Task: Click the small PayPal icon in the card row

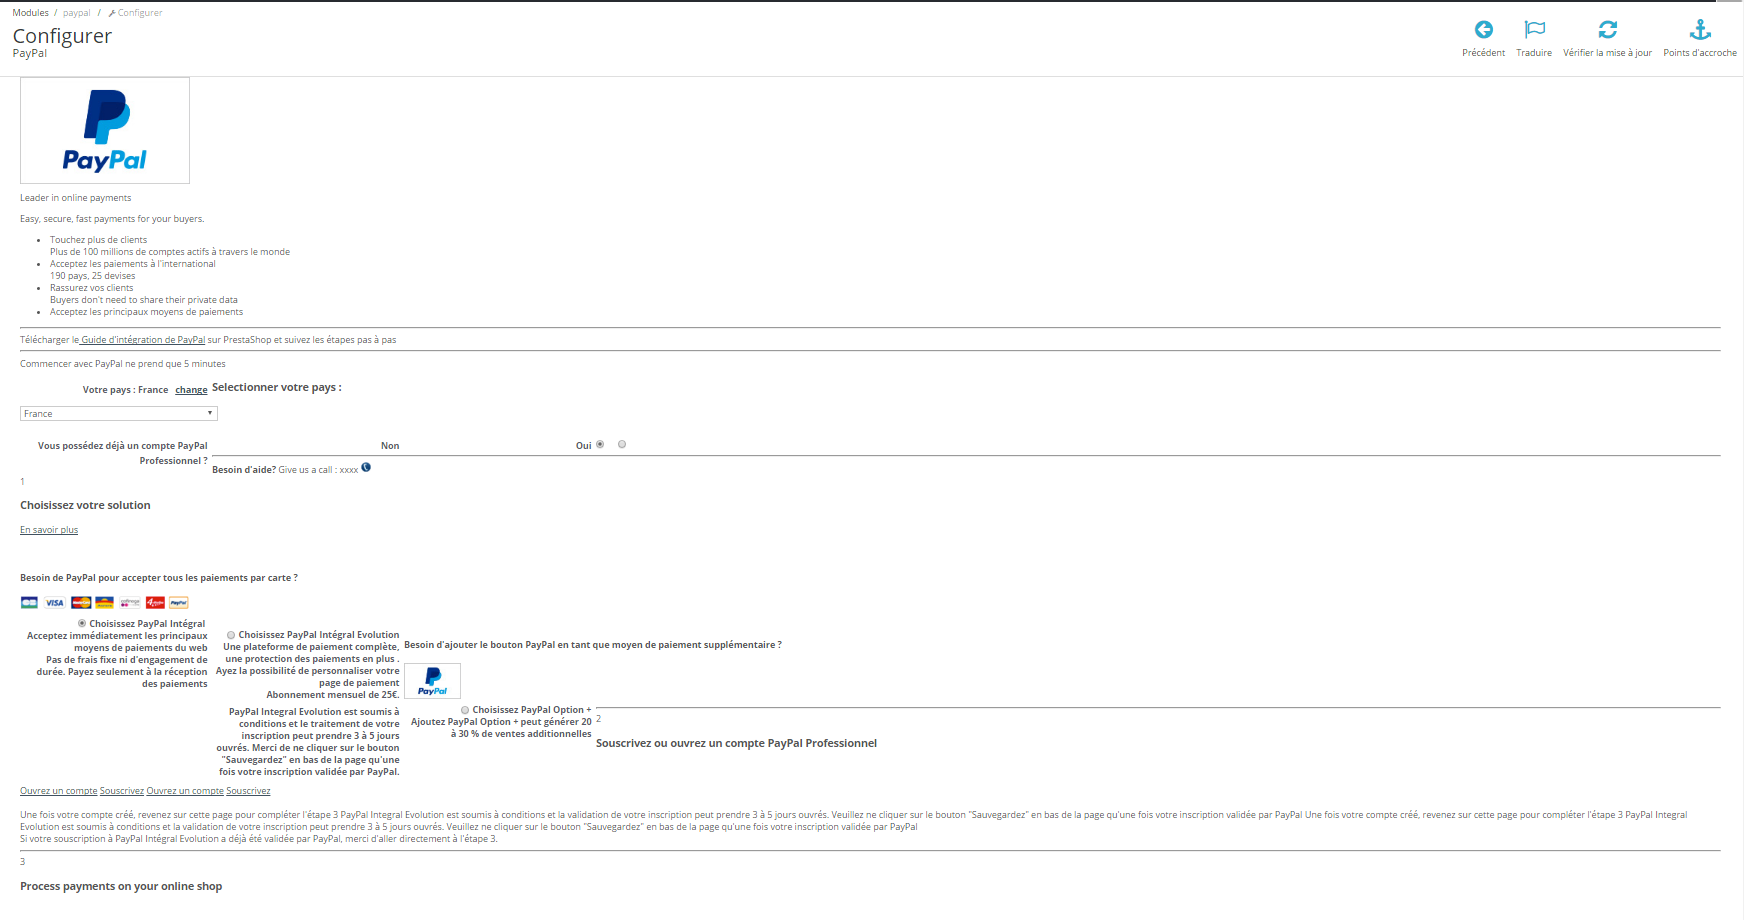Action: point(179,602)
